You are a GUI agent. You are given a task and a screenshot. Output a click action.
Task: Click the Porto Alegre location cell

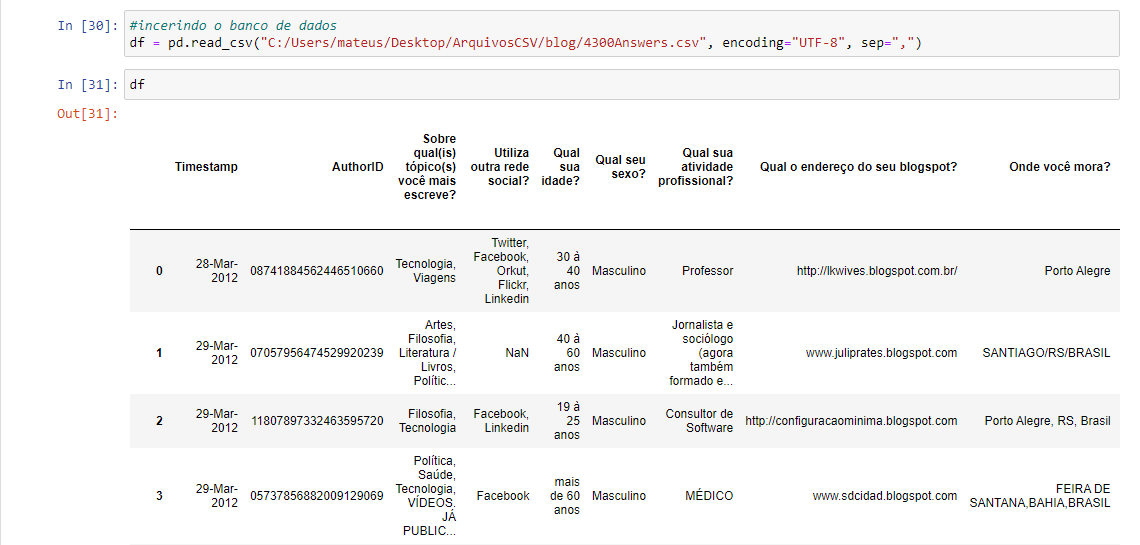point(1077,271)
